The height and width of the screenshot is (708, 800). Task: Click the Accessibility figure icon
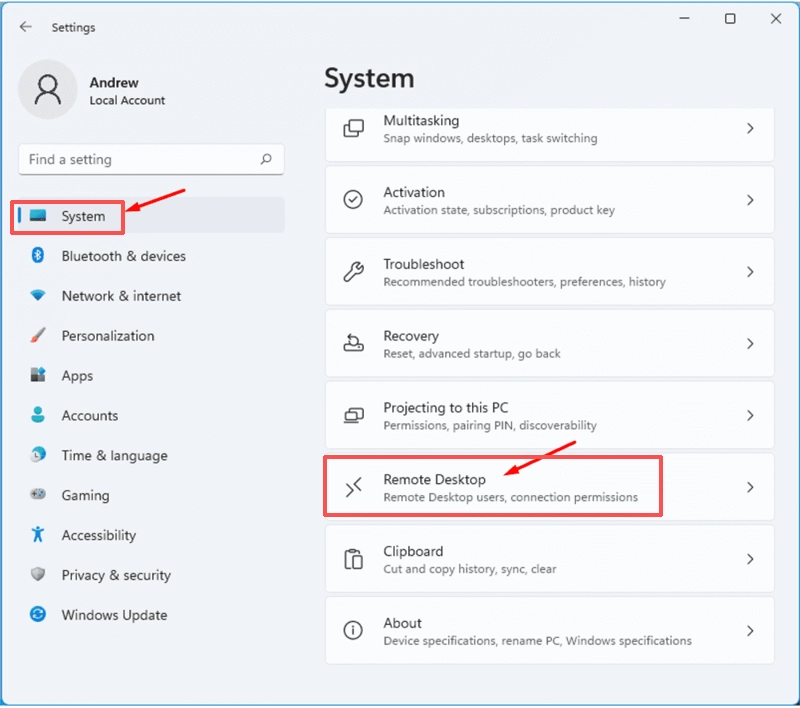(38, 534)
